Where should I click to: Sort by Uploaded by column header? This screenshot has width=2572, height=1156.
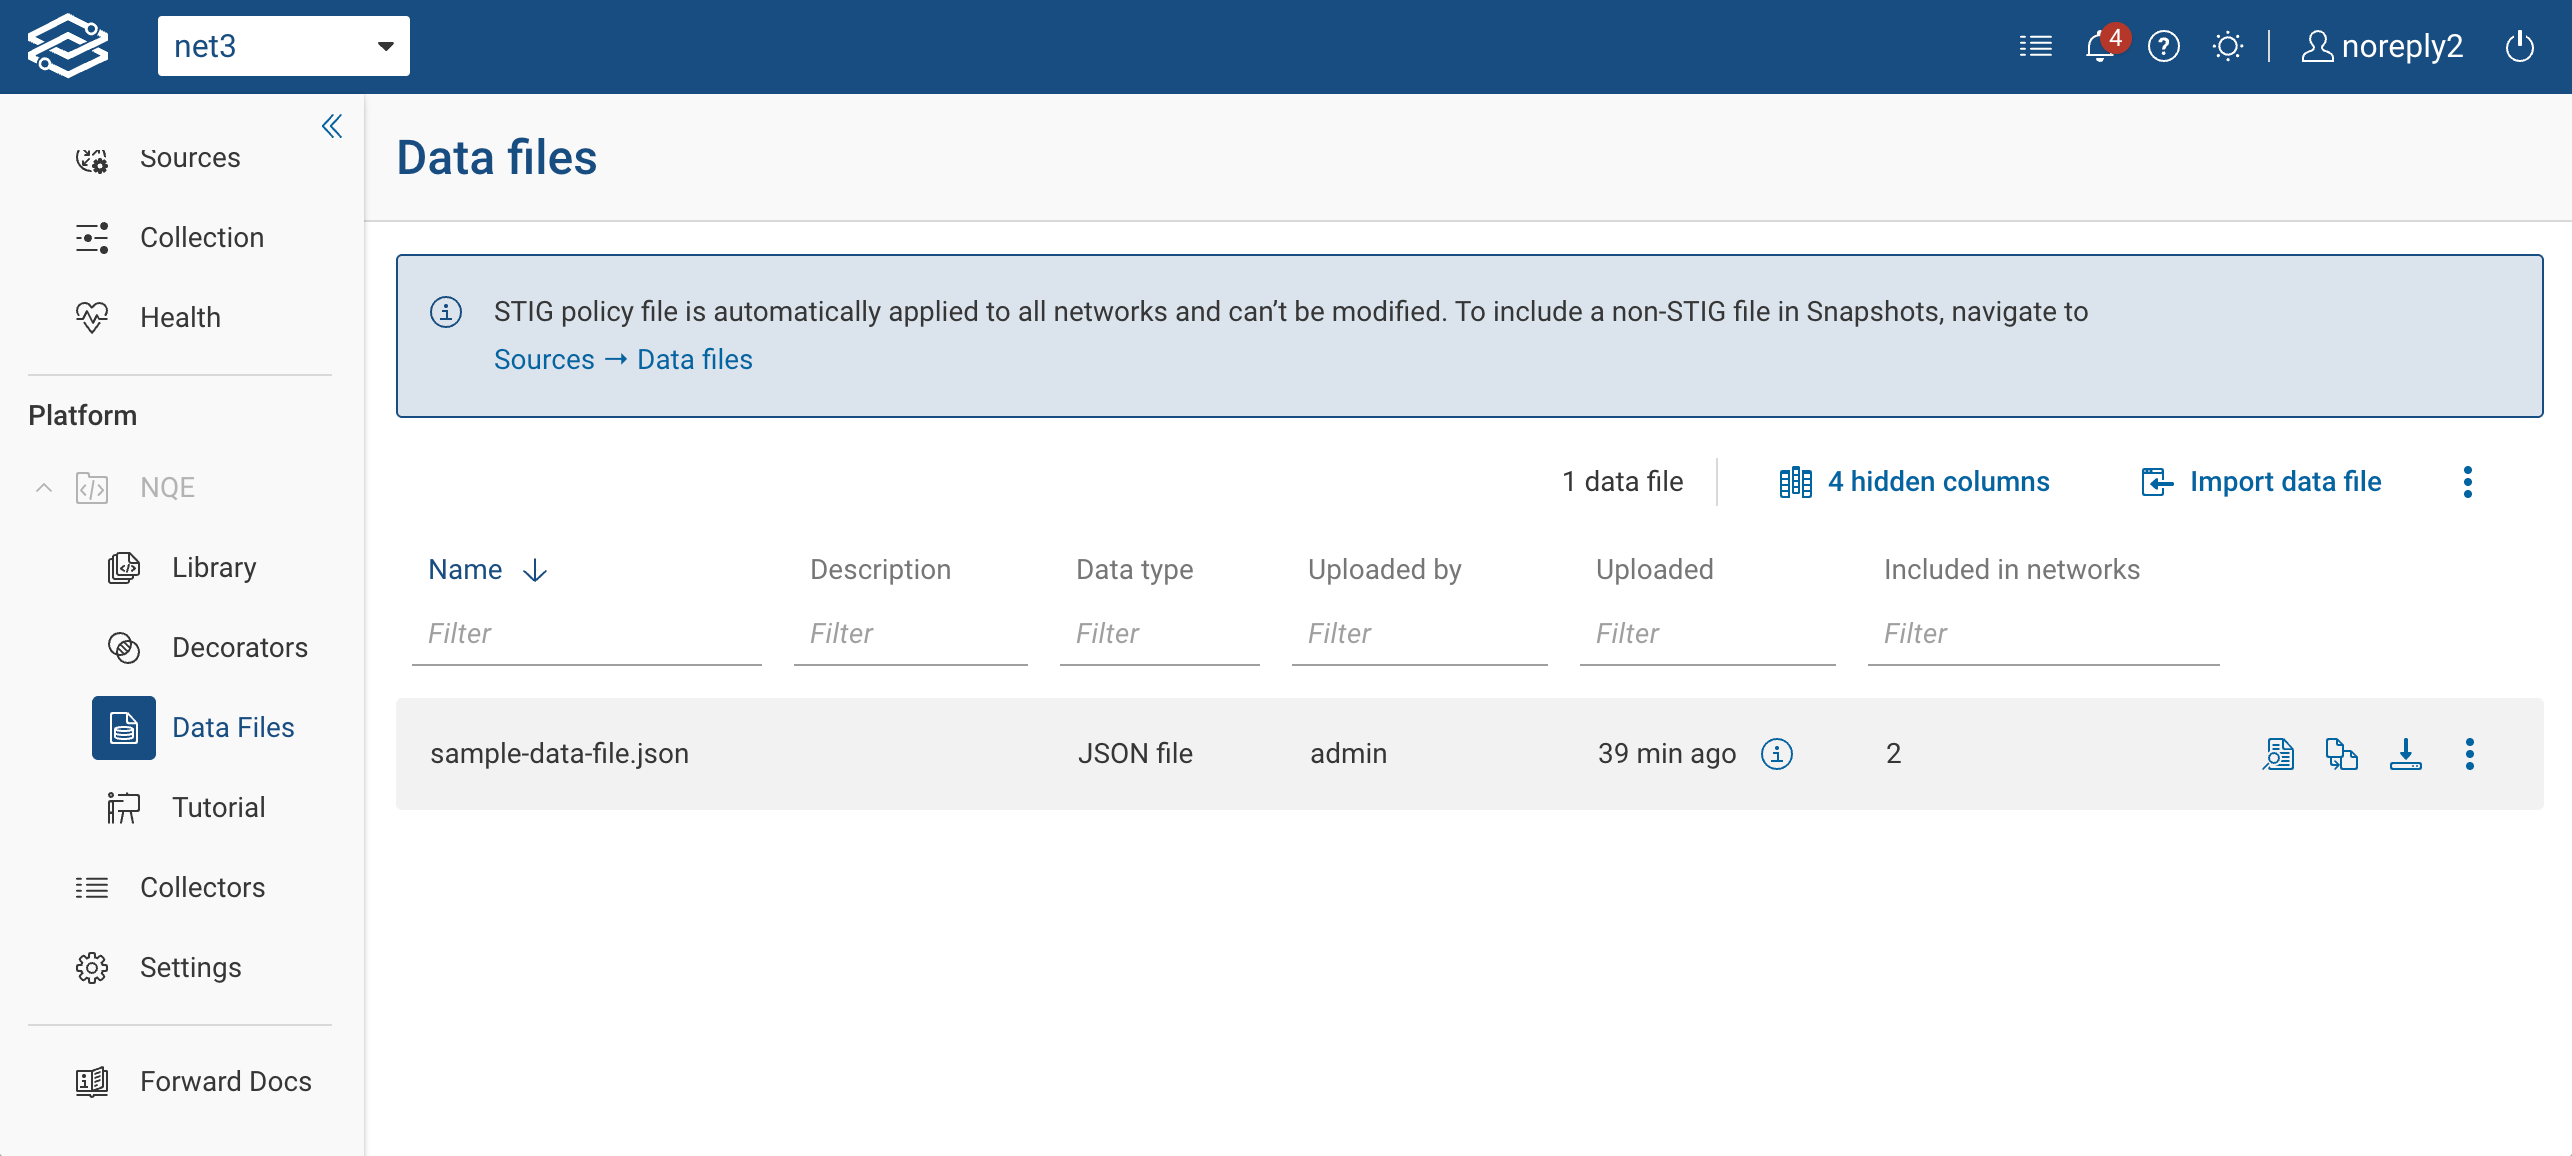[1384, 570]
